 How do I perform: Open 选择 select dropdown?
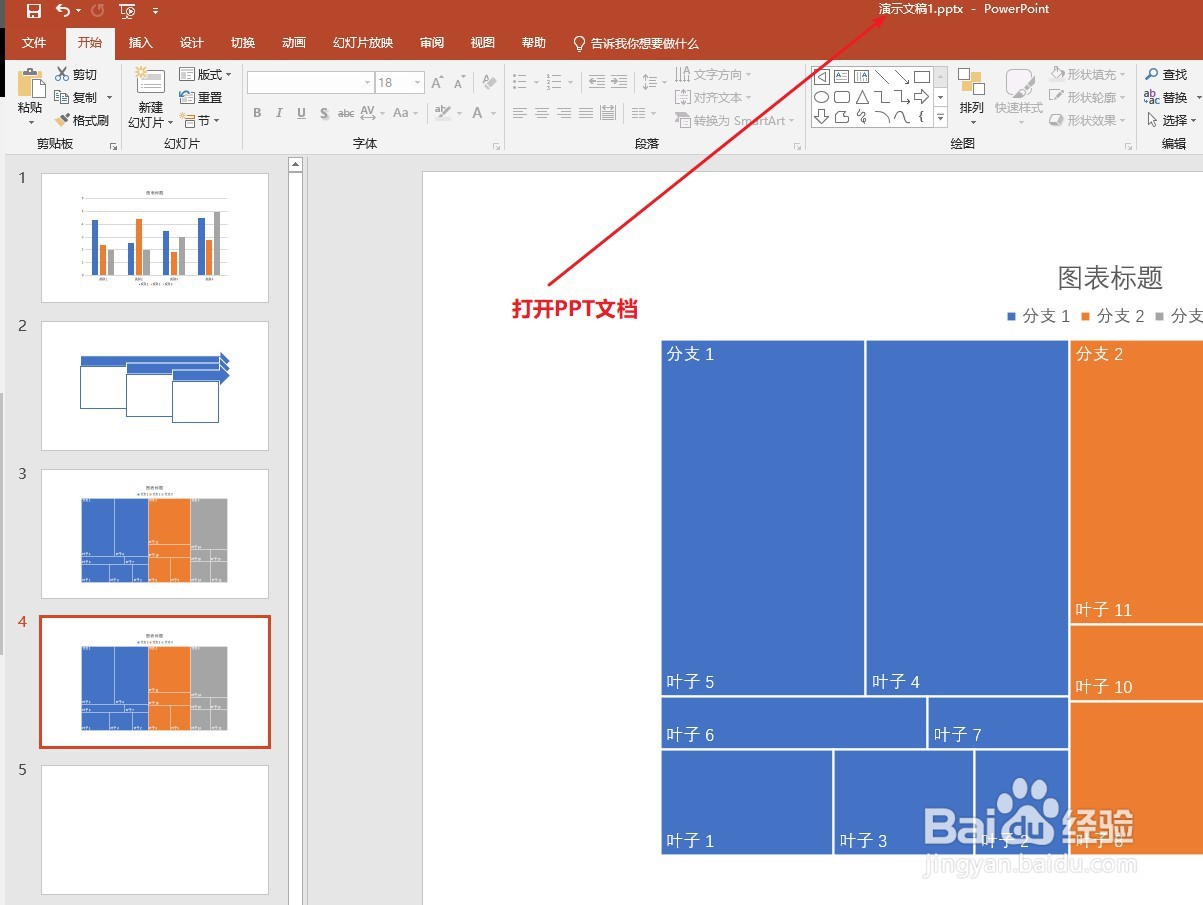click(x=1172, y=120)
